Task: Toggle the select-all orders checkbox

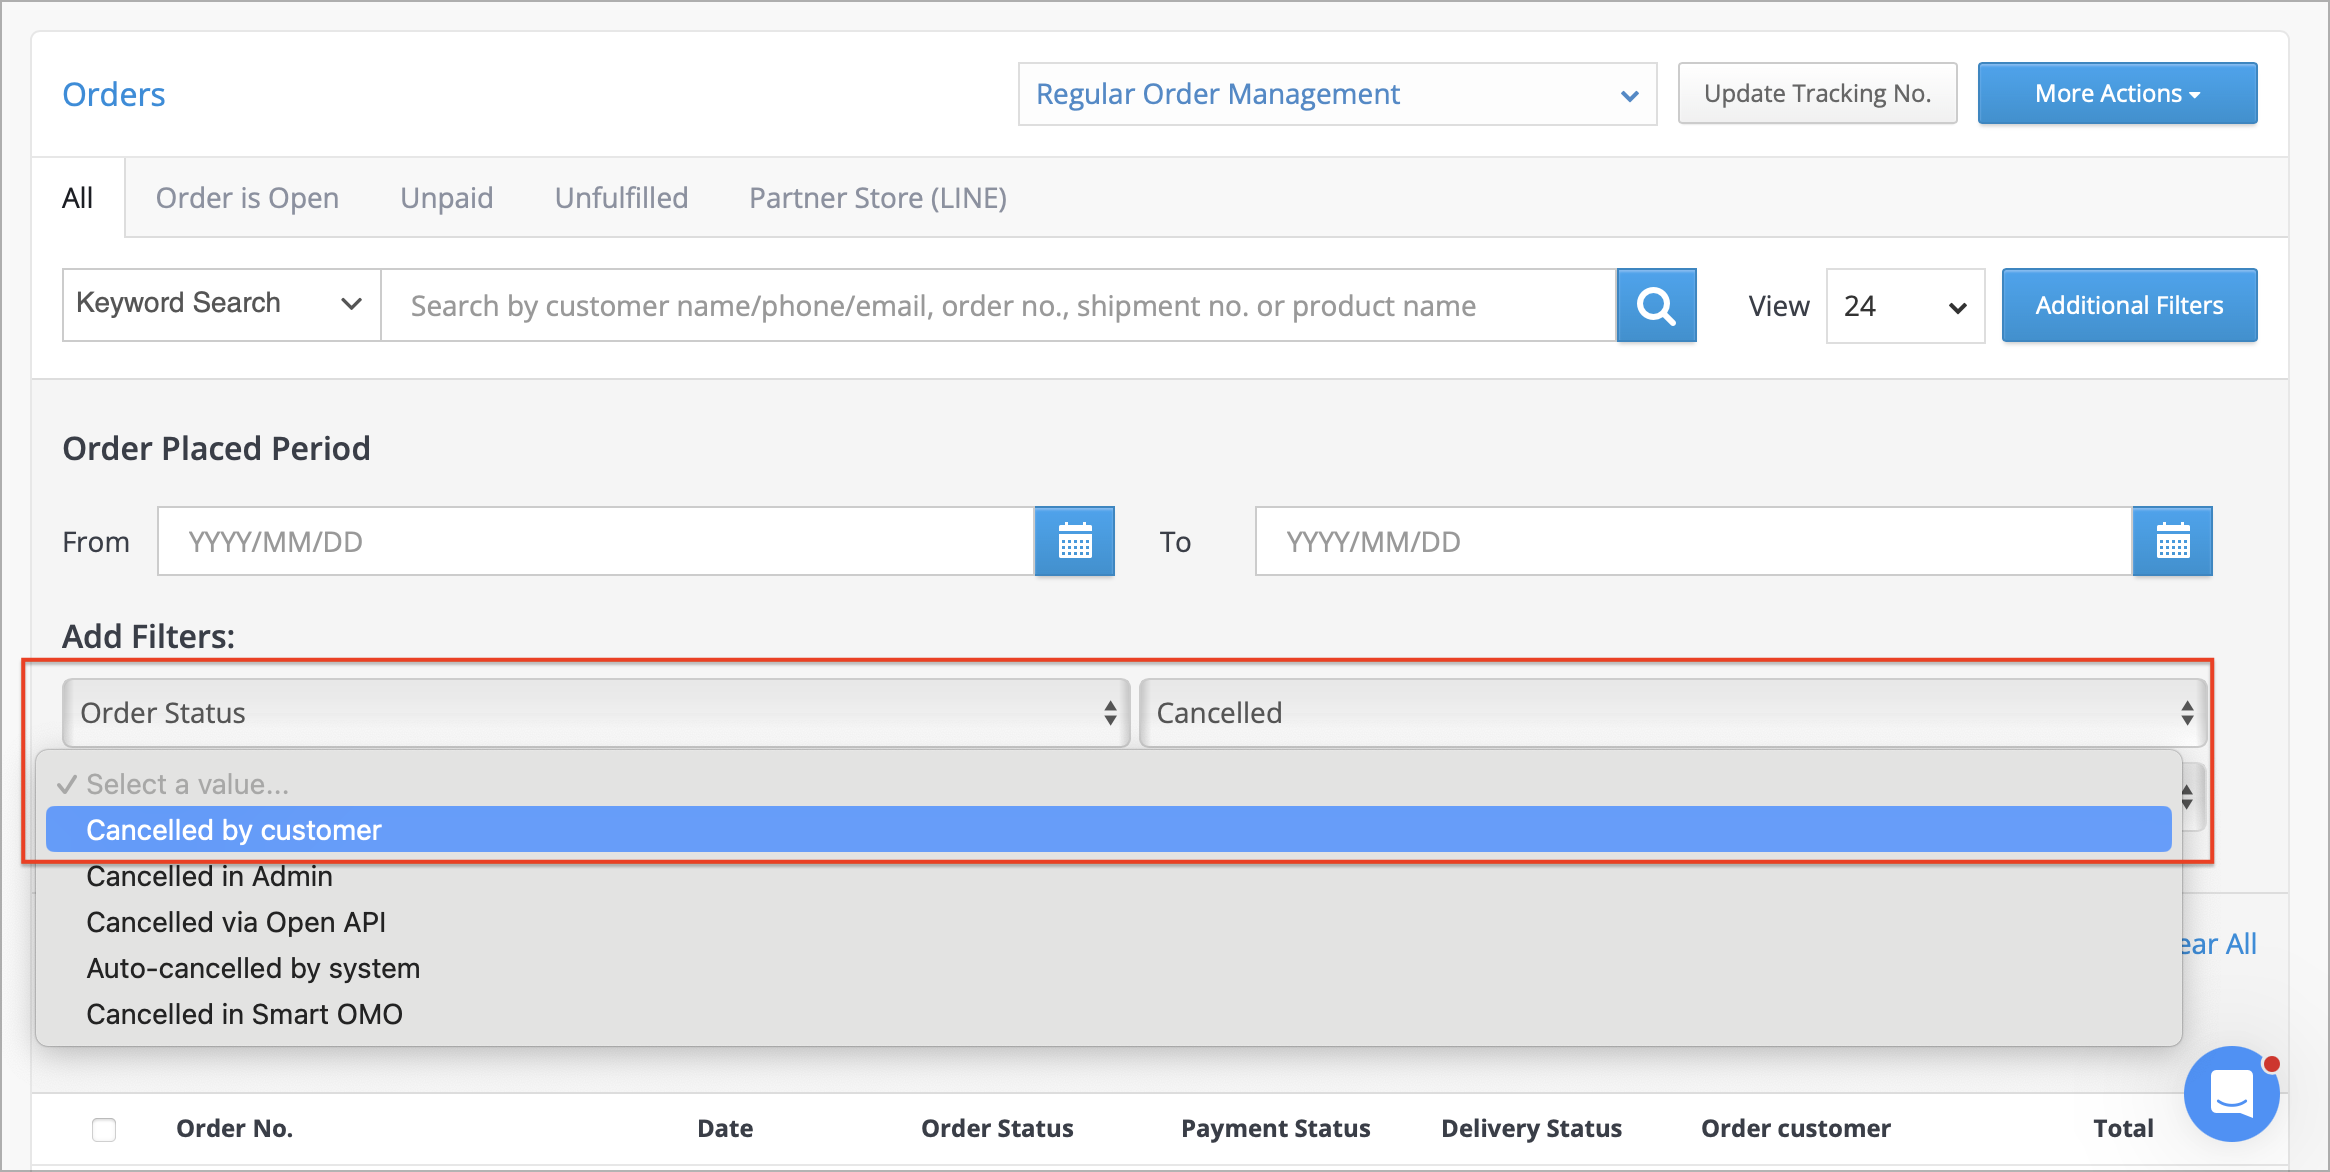Action: pos(104,1129)
